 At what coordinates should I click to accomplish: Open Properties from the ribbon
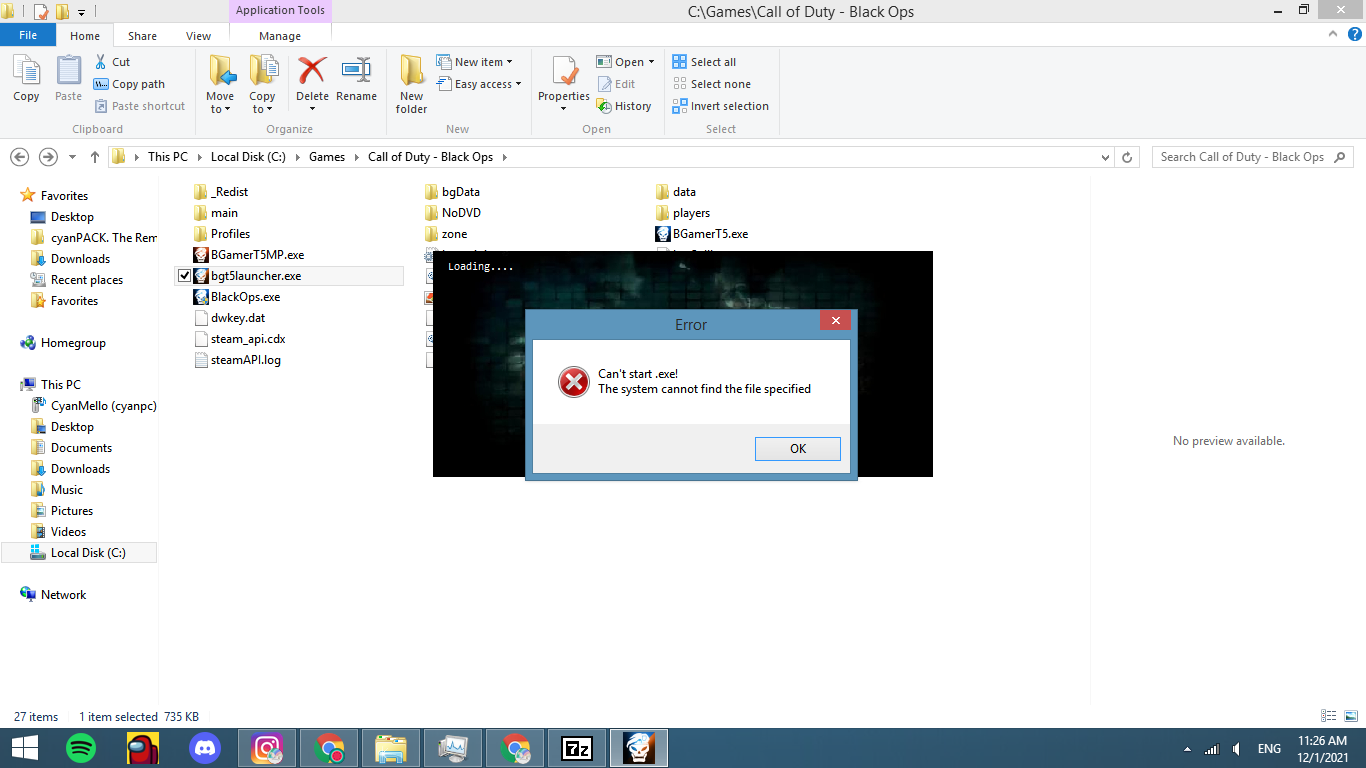tap(564, 74)
